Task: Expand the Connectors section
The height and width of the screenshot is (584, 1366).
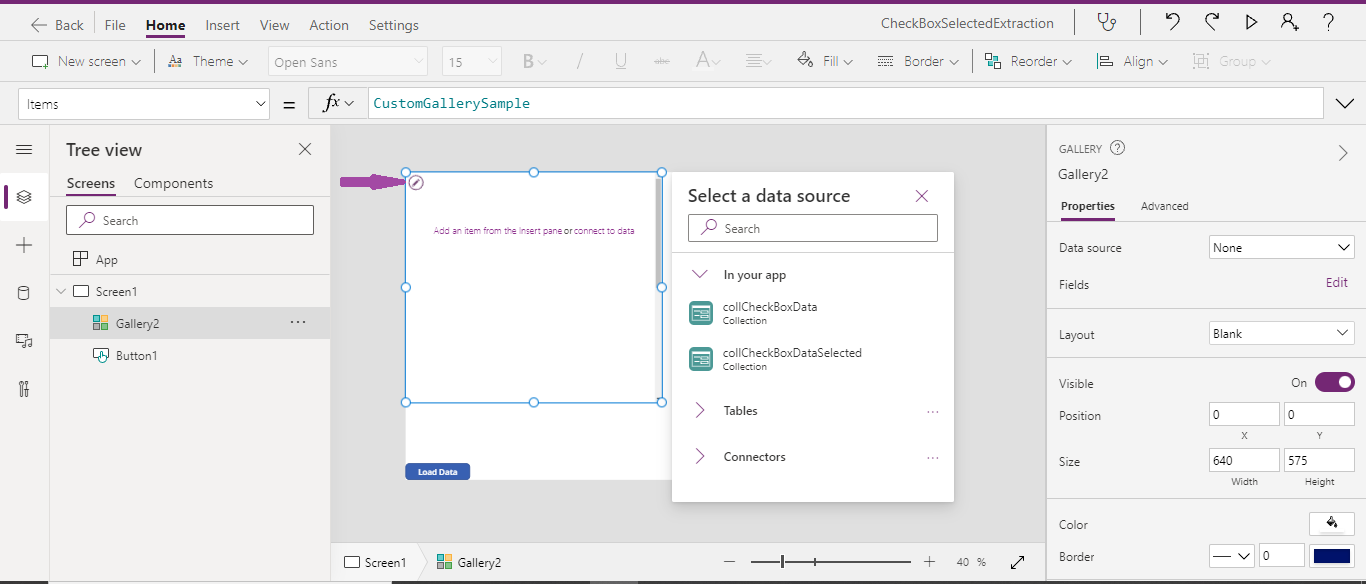Action: [x=754, y=456]
